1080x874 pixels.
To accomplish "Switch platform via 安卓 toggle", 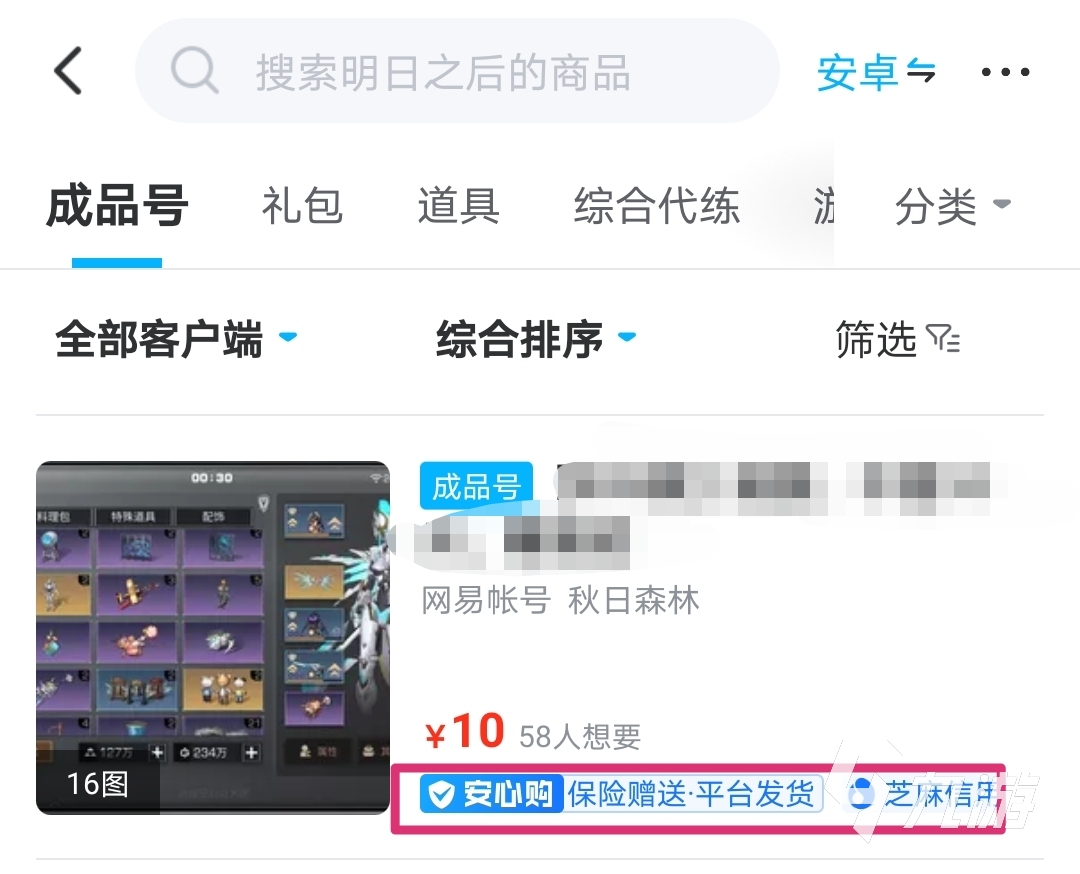I will point(876,72).
